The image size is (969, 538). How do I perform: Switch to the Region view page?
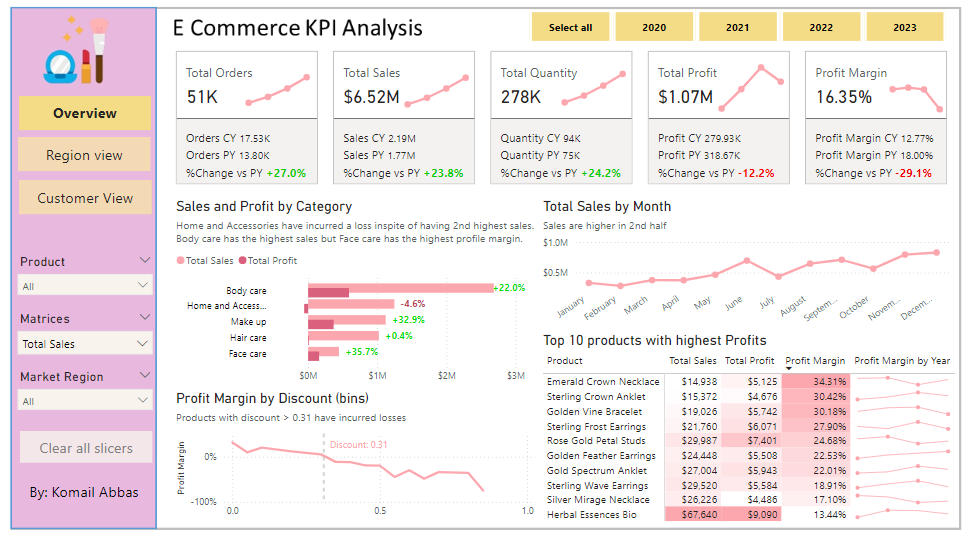85,155
